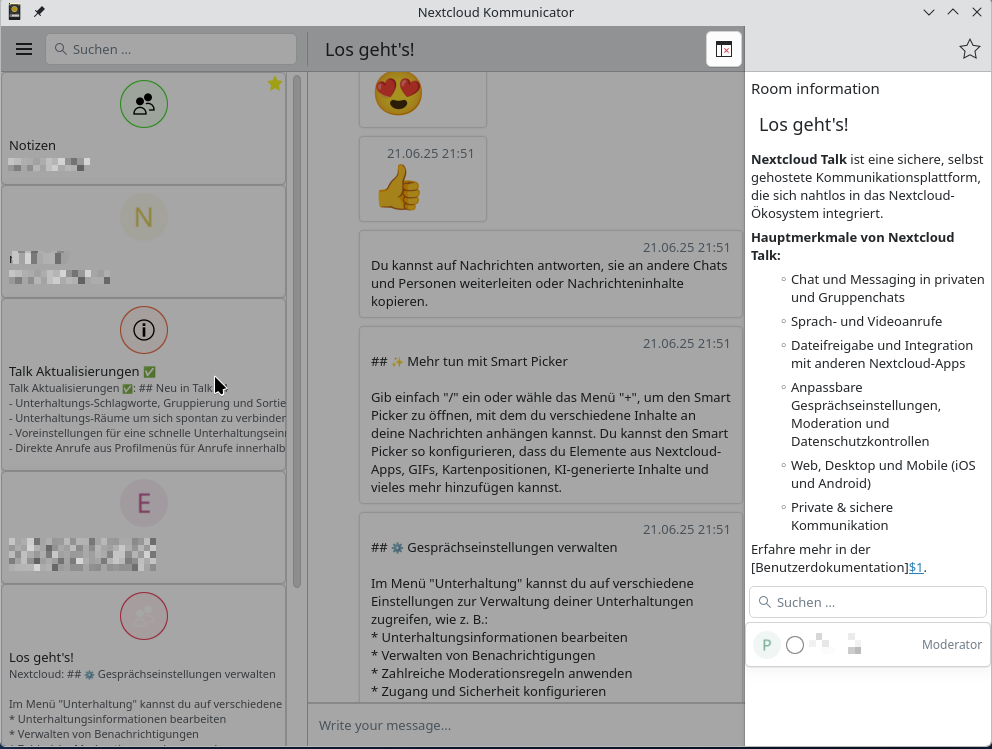Click the conversation list scrollbar

[x=297, y=331]
